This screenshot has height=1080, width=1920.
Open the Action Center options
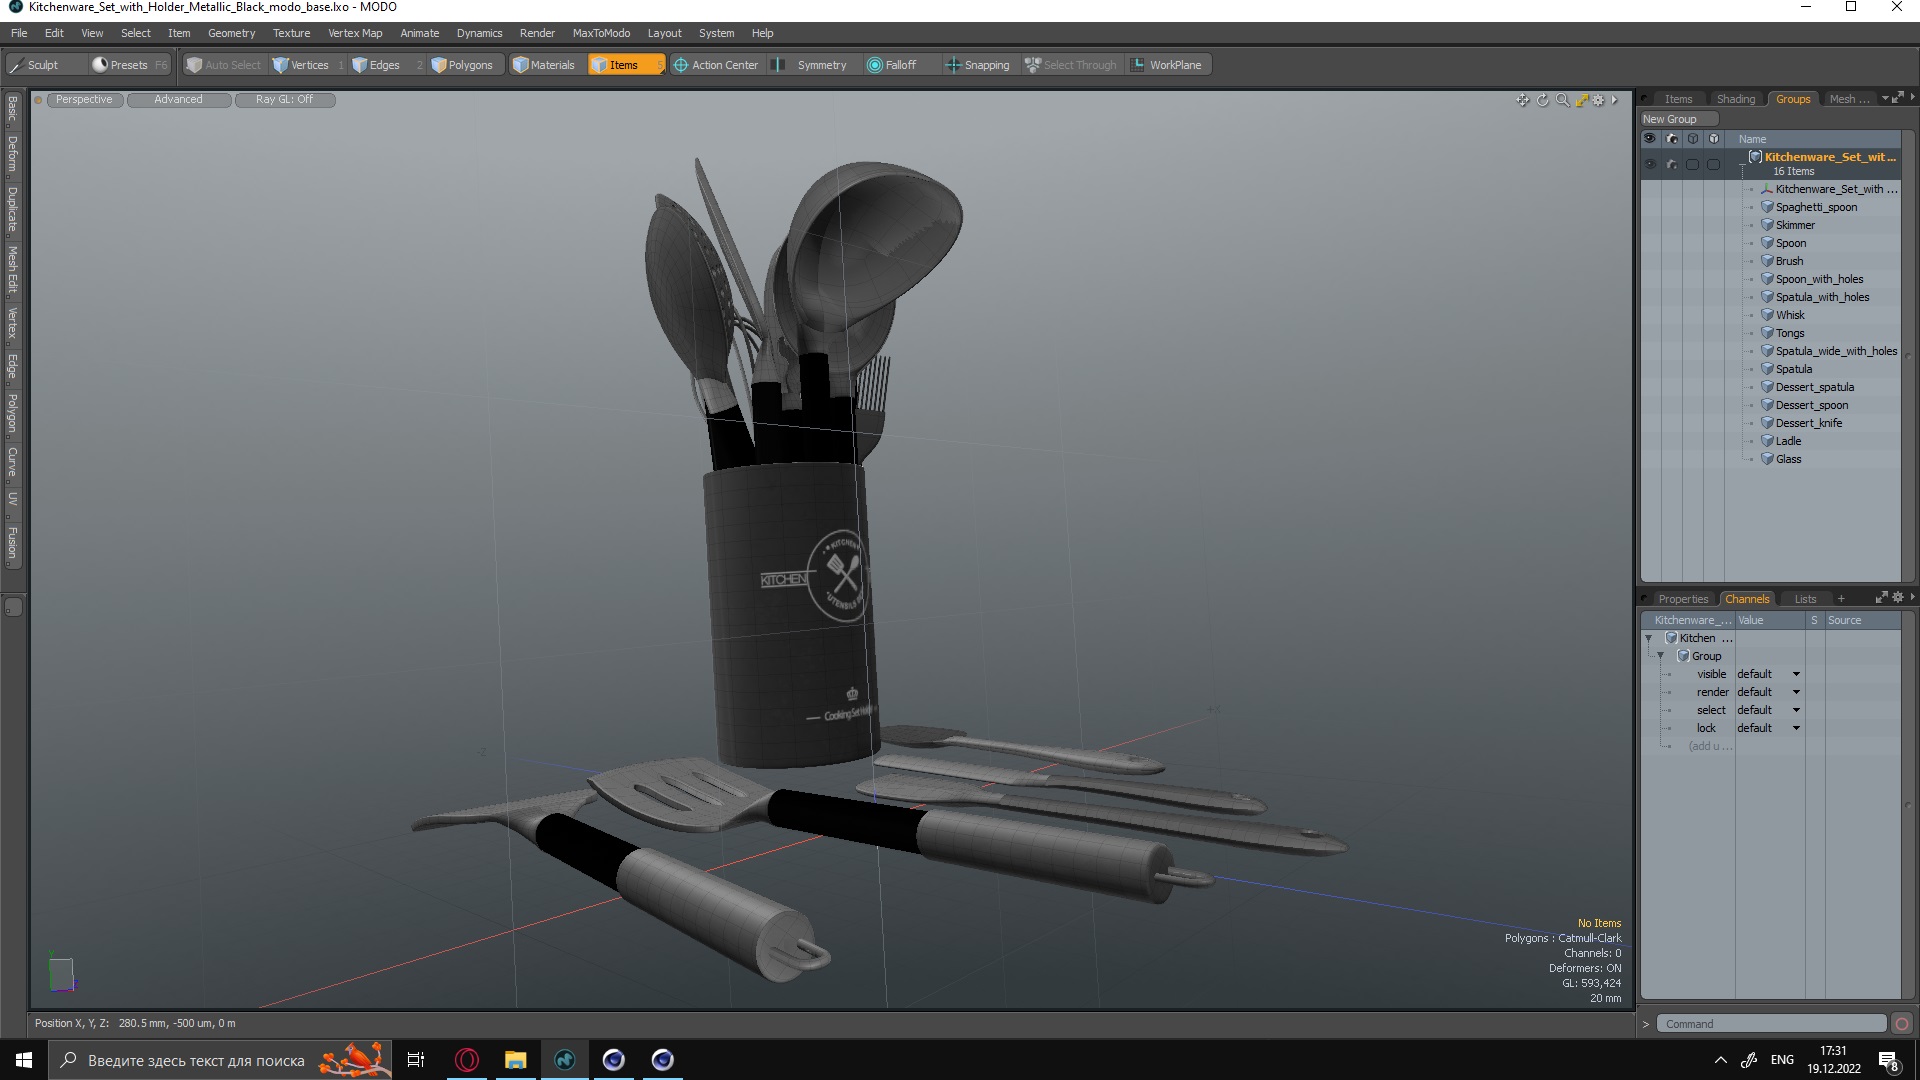pyautogui.click(x=716, y=65)
